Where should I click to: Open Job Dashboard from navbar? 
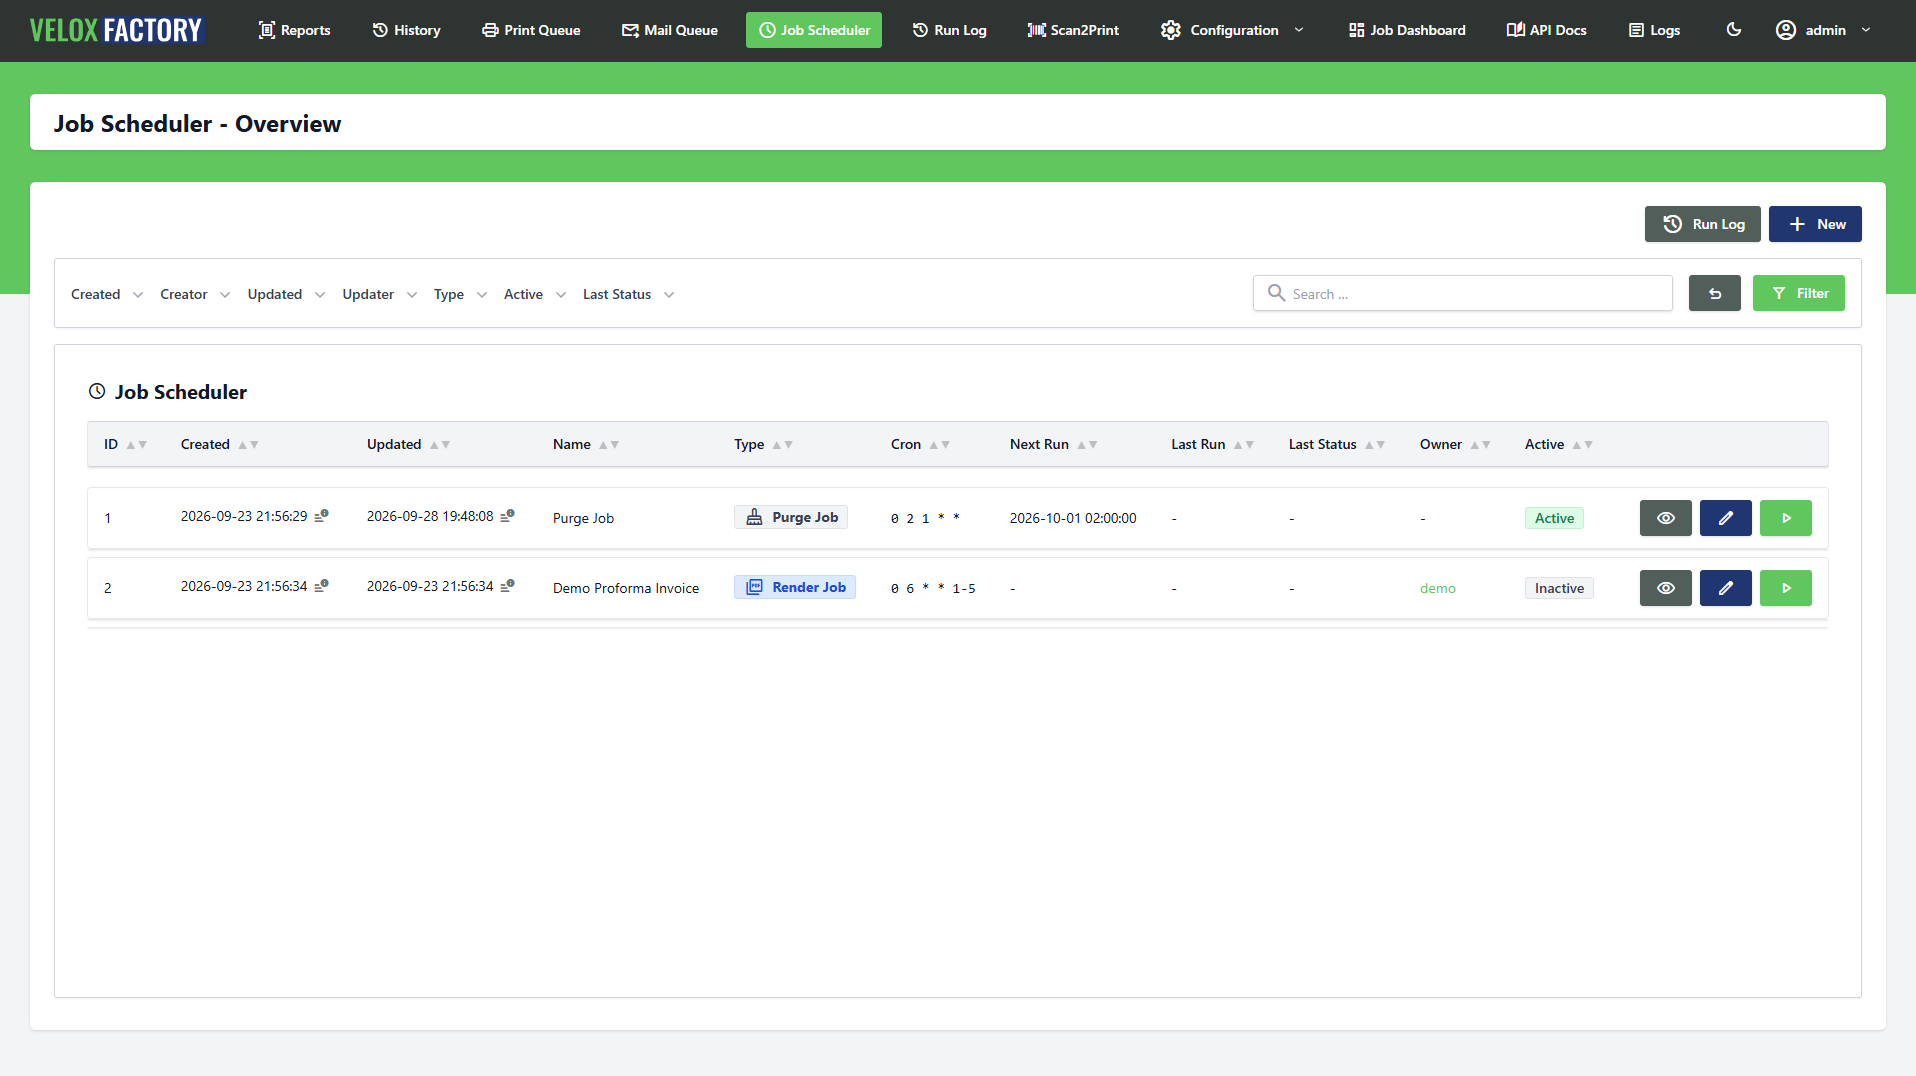point(1406,30)
